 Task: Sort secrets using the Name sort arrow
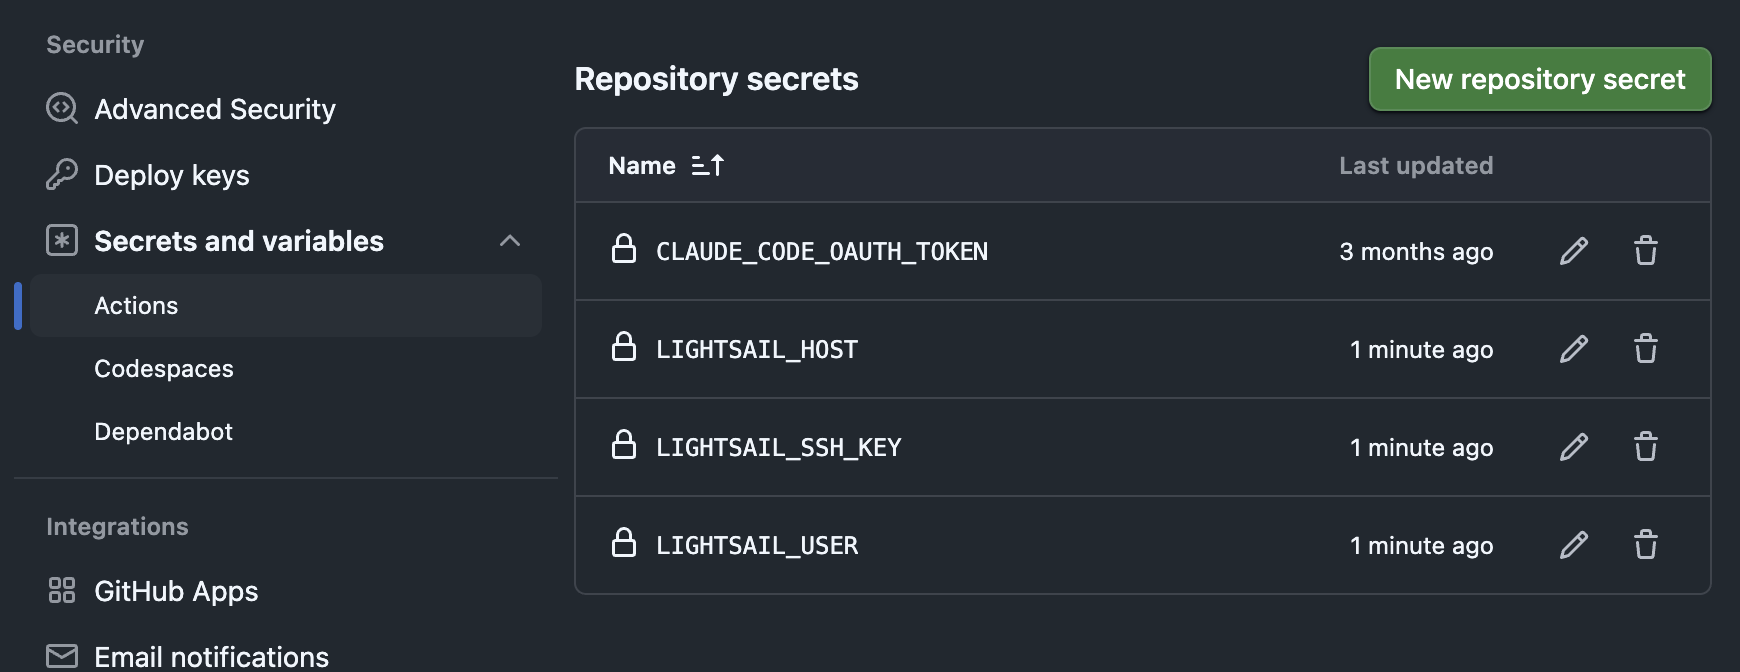click(707, 166)
